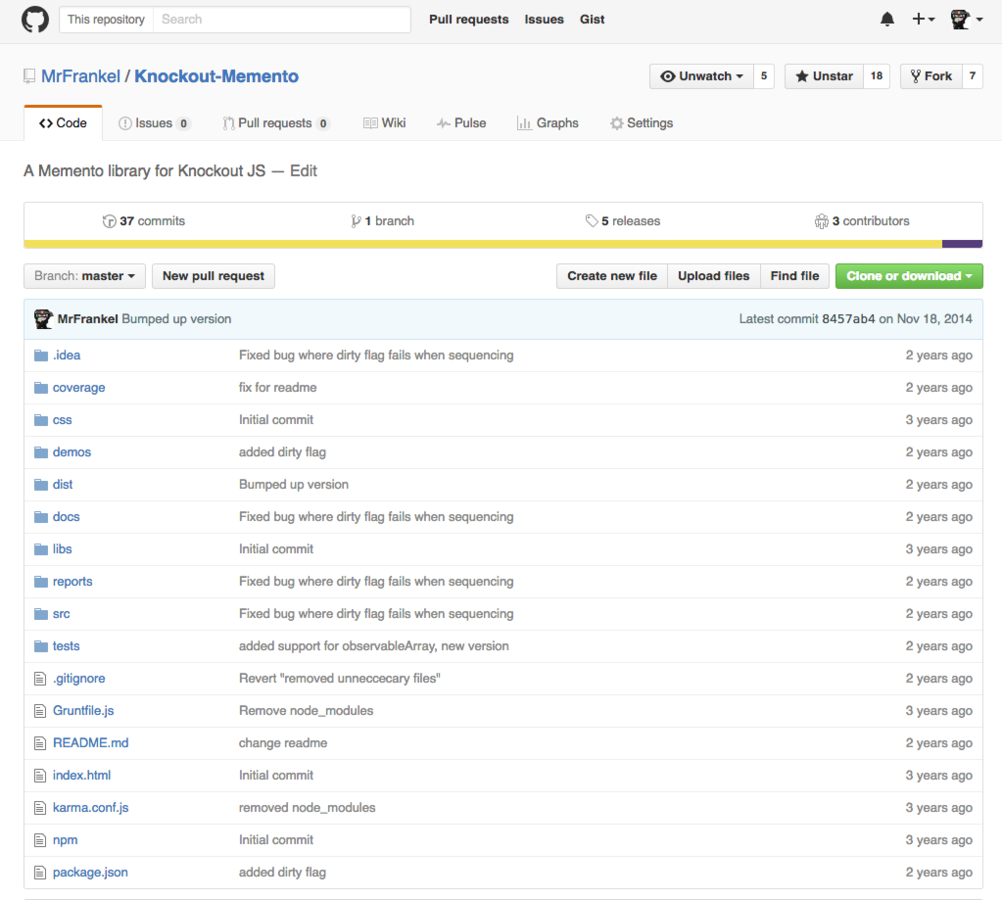The width and height of the screenshot is (1002, 900).
Task: Open the Graphs tab
Action: (x=548, y=123)
